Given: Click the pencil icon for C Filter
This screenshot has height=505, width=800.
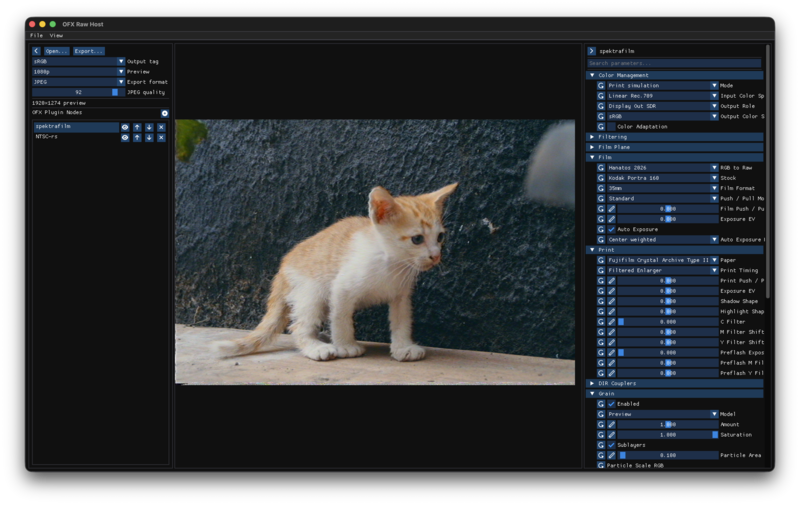Looking at the screenshot, I should (x=611, y=322).
